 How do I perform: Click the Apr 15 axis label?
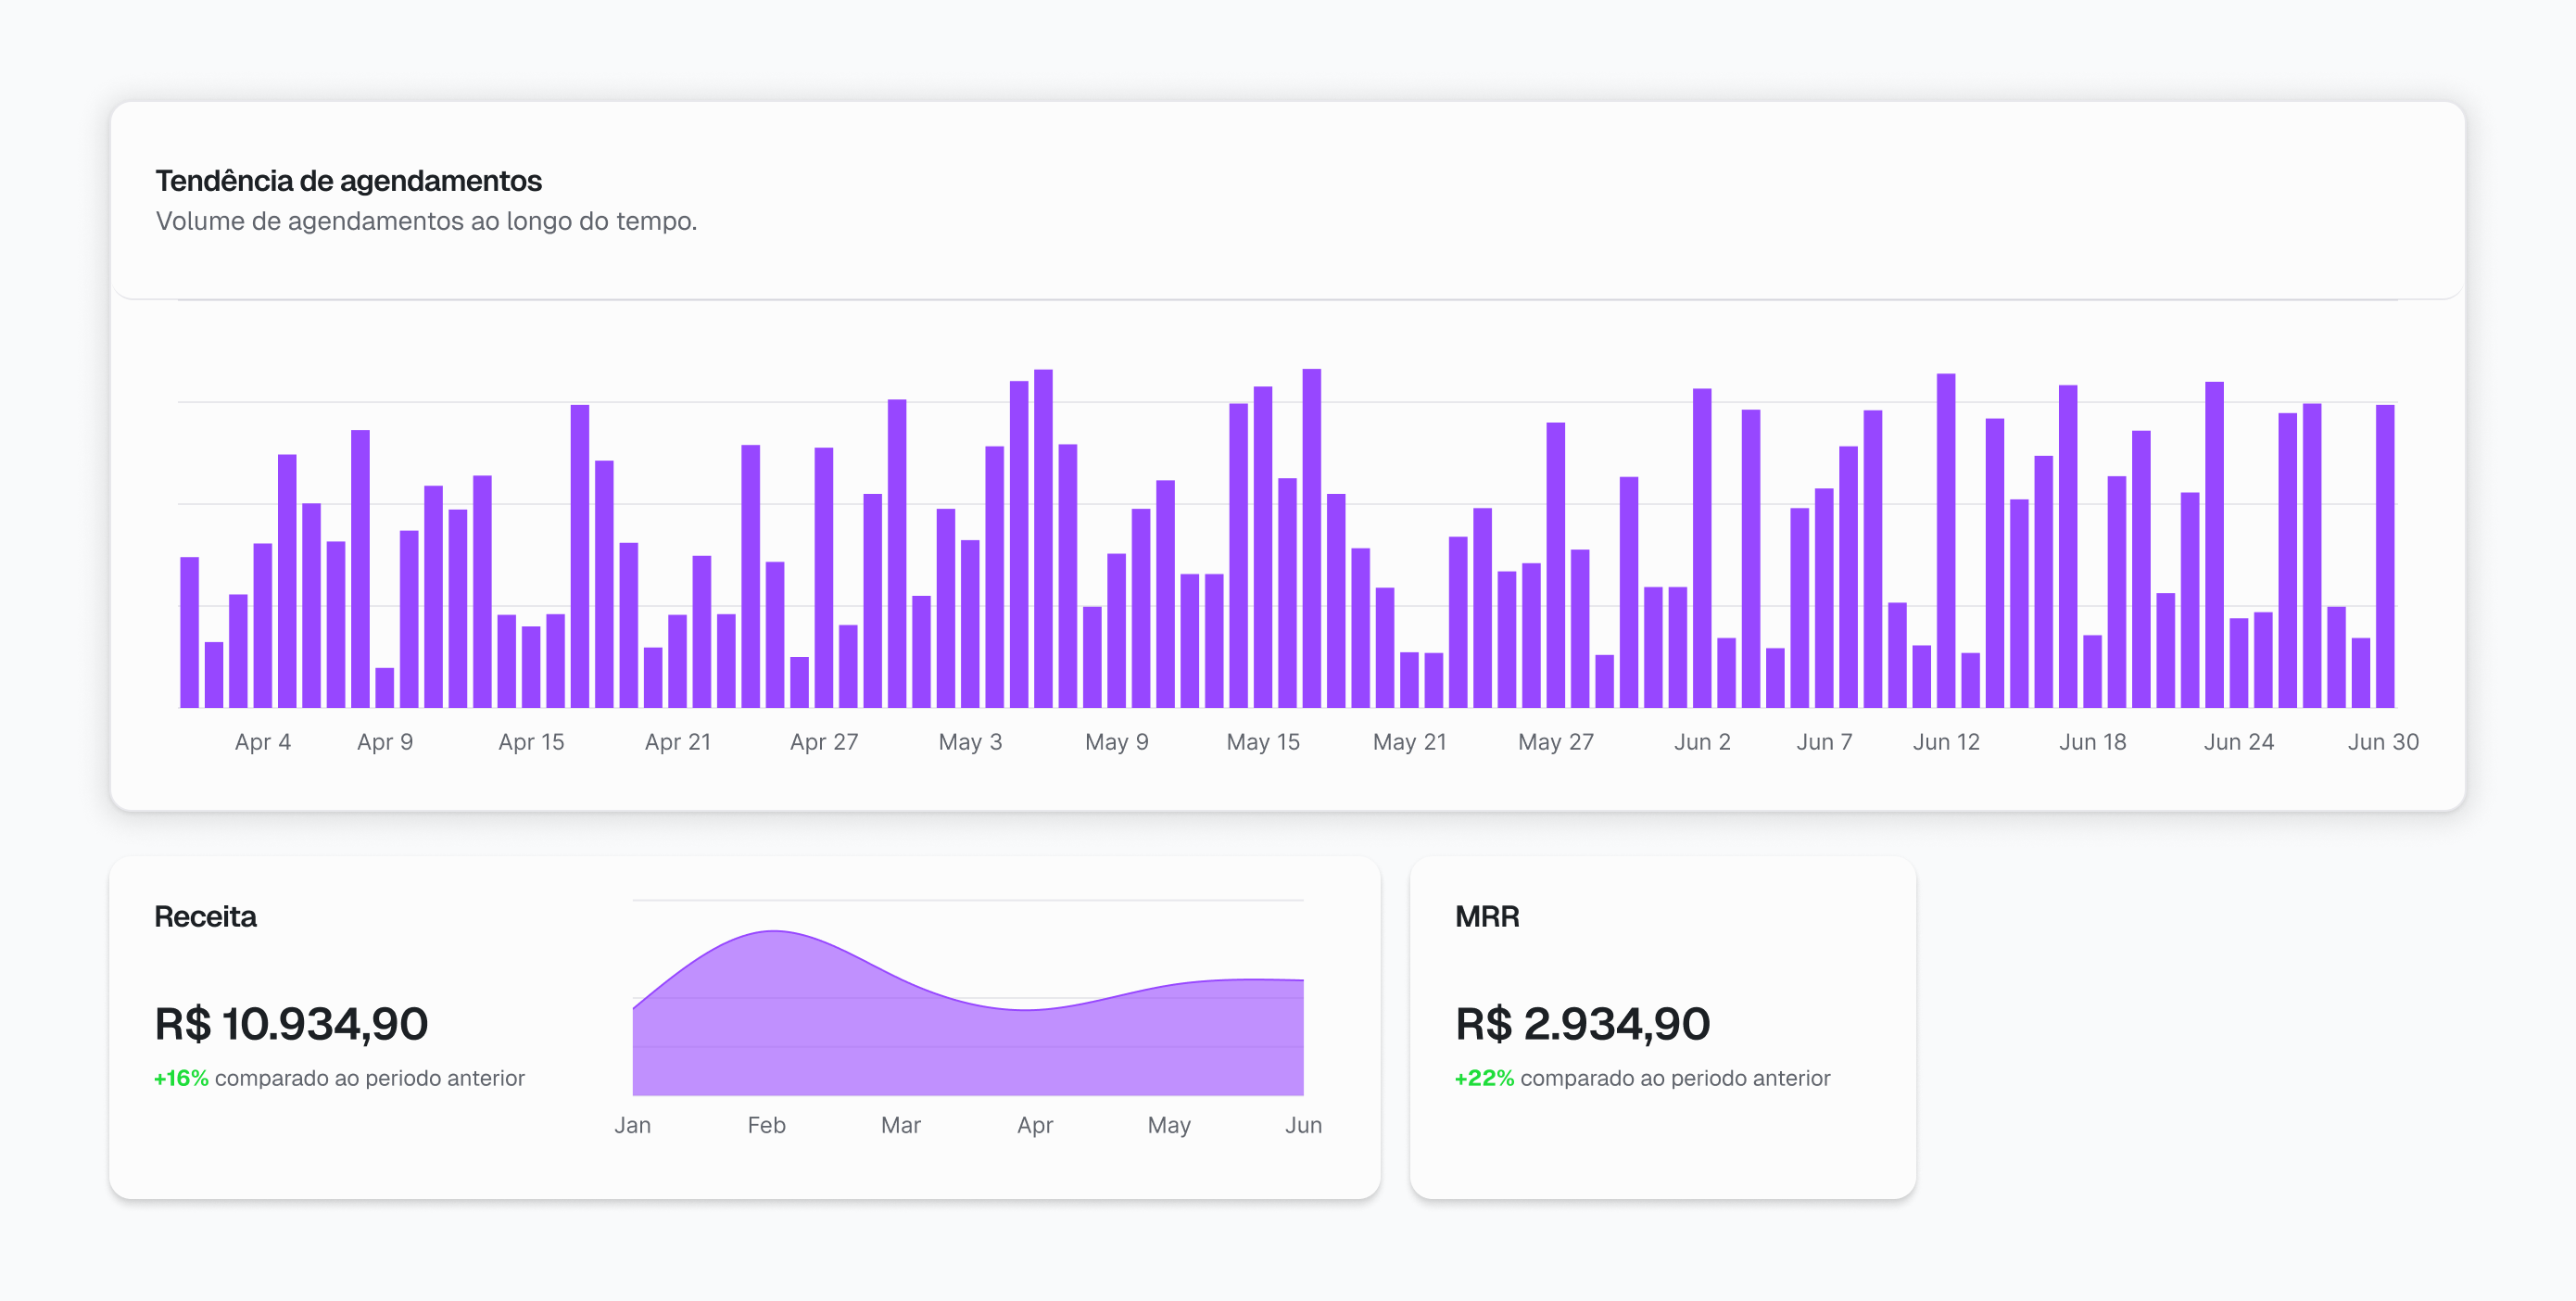click(531, 742)
